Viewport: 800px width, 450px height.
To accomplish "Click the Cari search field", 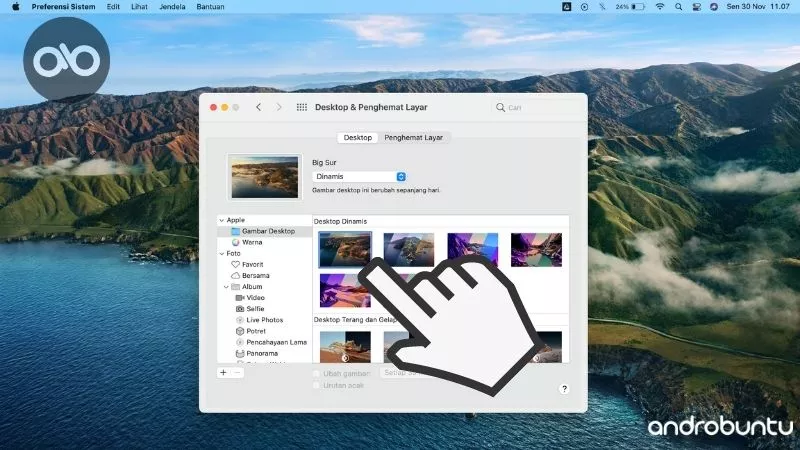I will 535,107.
